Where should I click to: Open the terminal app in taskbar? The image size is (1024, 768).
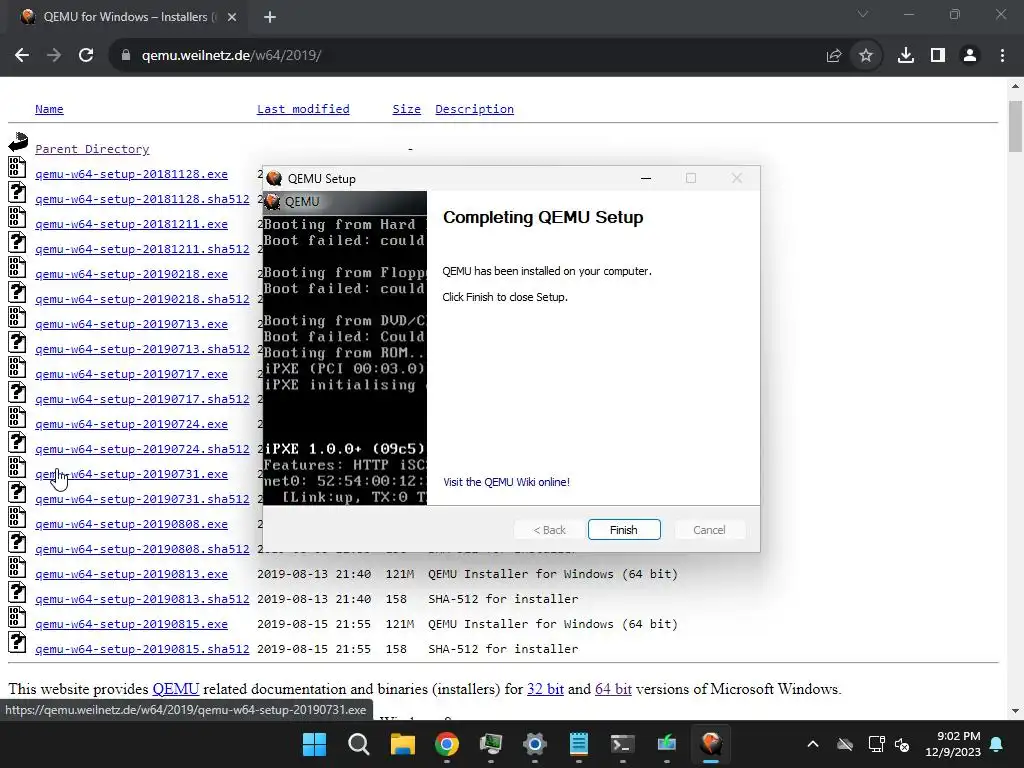point(622,744)
